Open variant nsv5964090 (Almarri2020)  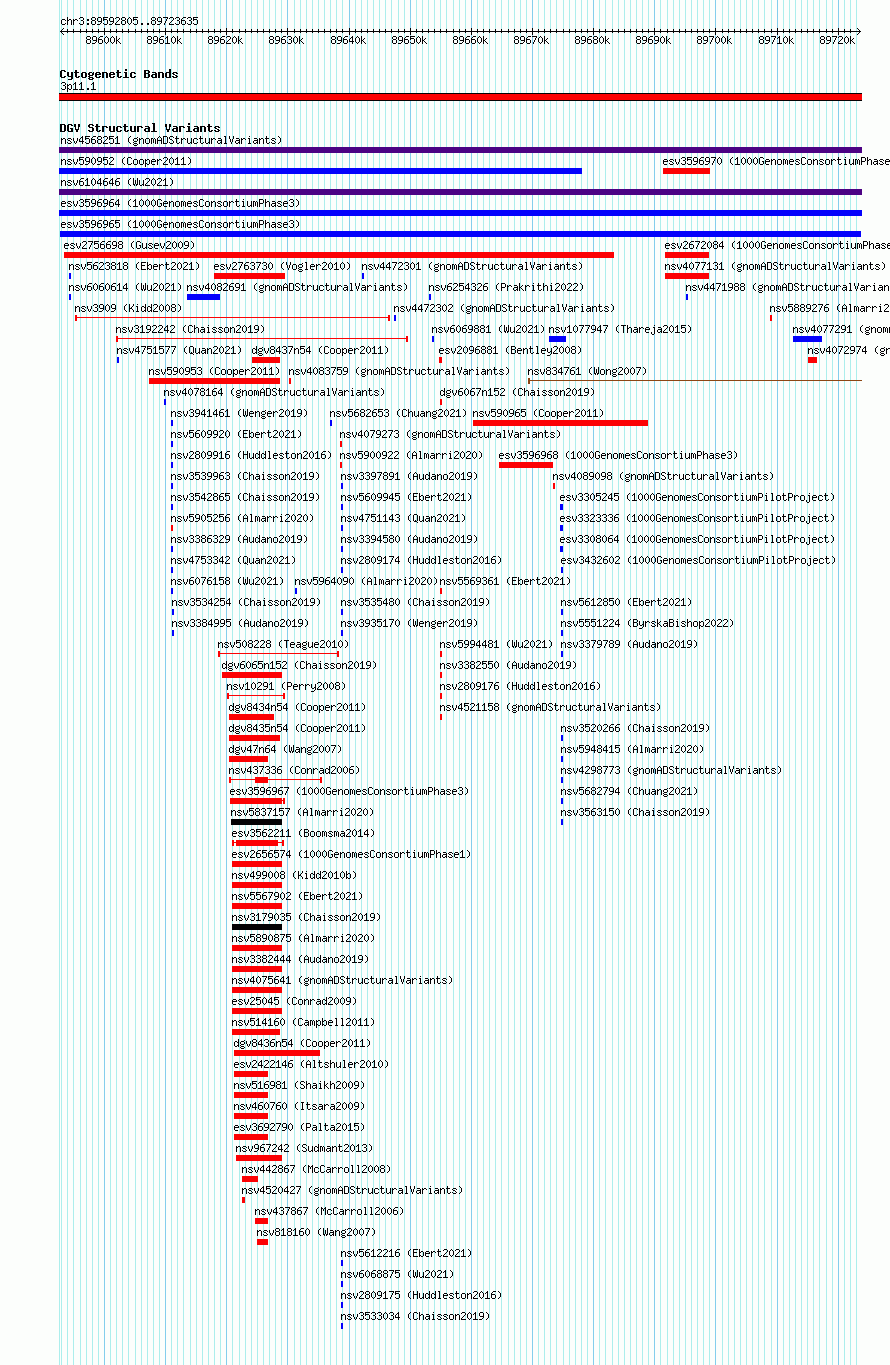click(365, 581)
